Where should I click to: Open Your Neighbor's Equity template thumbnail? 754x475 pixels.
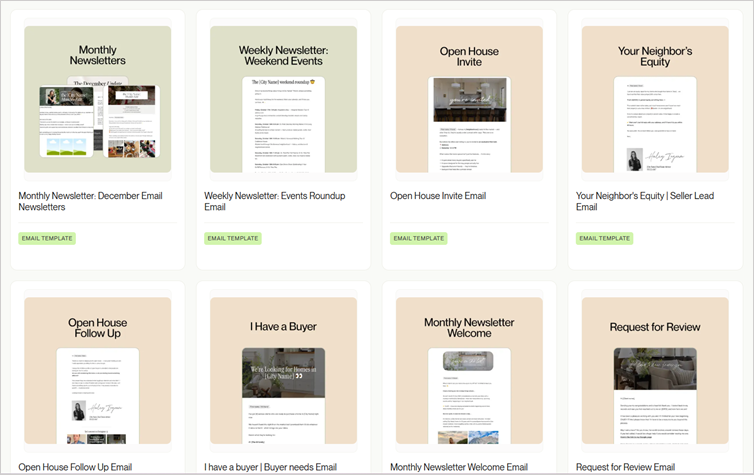[x=655, y=99]
